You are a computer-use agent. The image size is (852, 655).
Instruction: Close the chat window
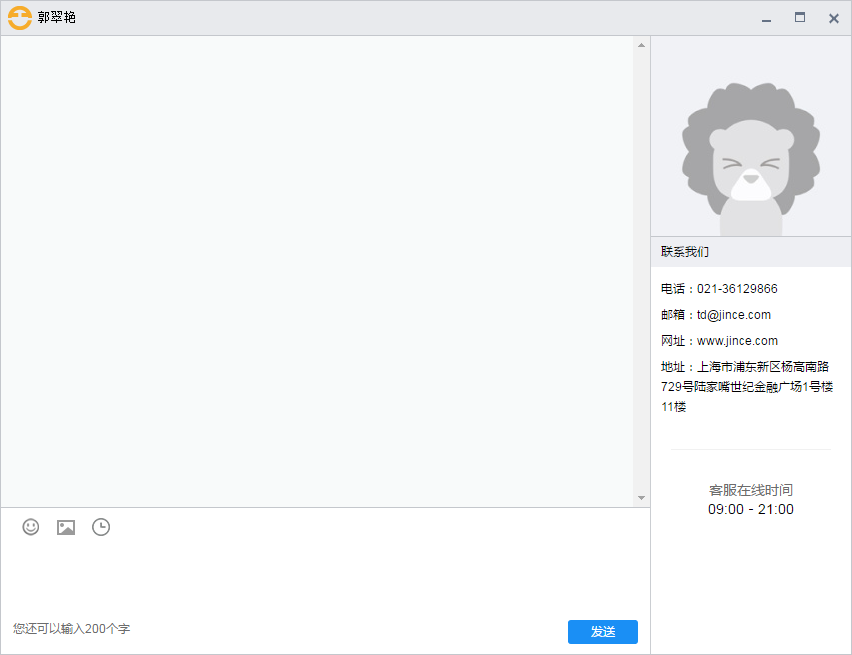click(834, 18)
